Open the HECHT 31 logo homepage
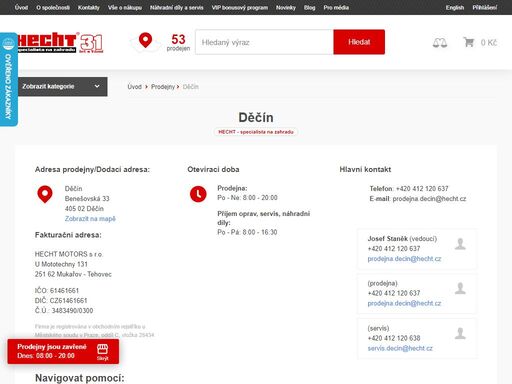 point(60,42)
